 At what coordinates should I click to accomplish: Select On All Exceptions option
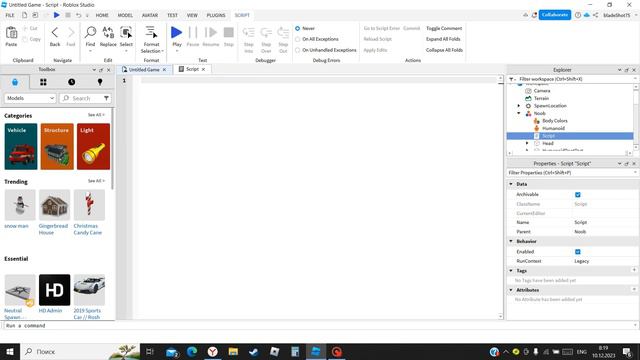point(317,39)
